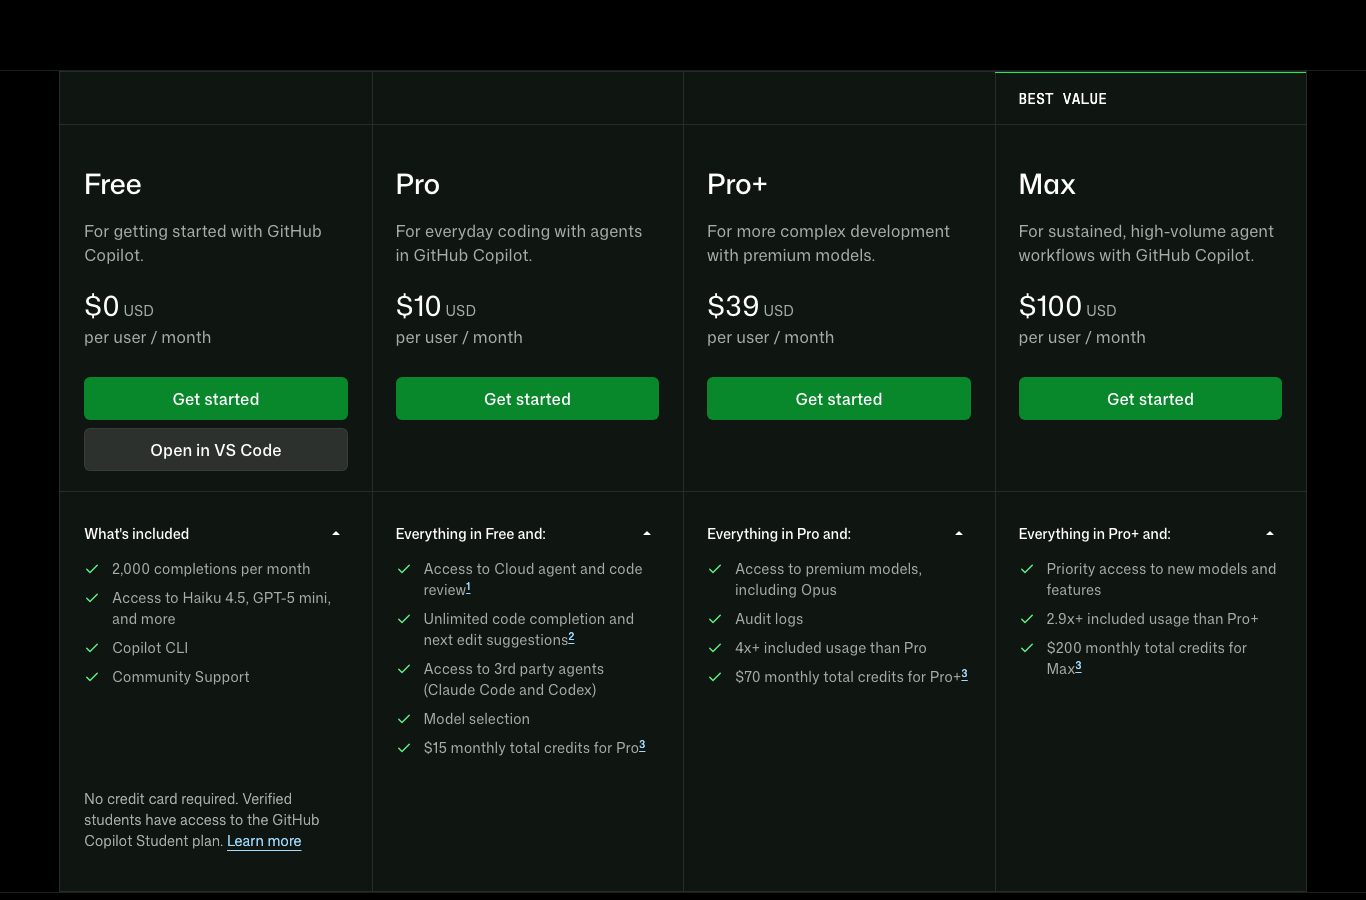
Task: Click the checkmark beside Community Support
Action: click(x=92, y=677)
